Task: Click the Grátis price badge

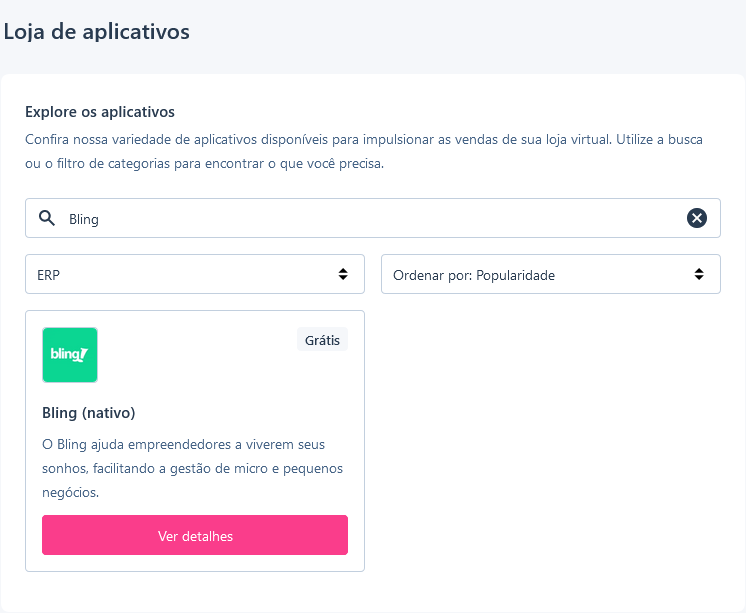Action: (322, 340)
